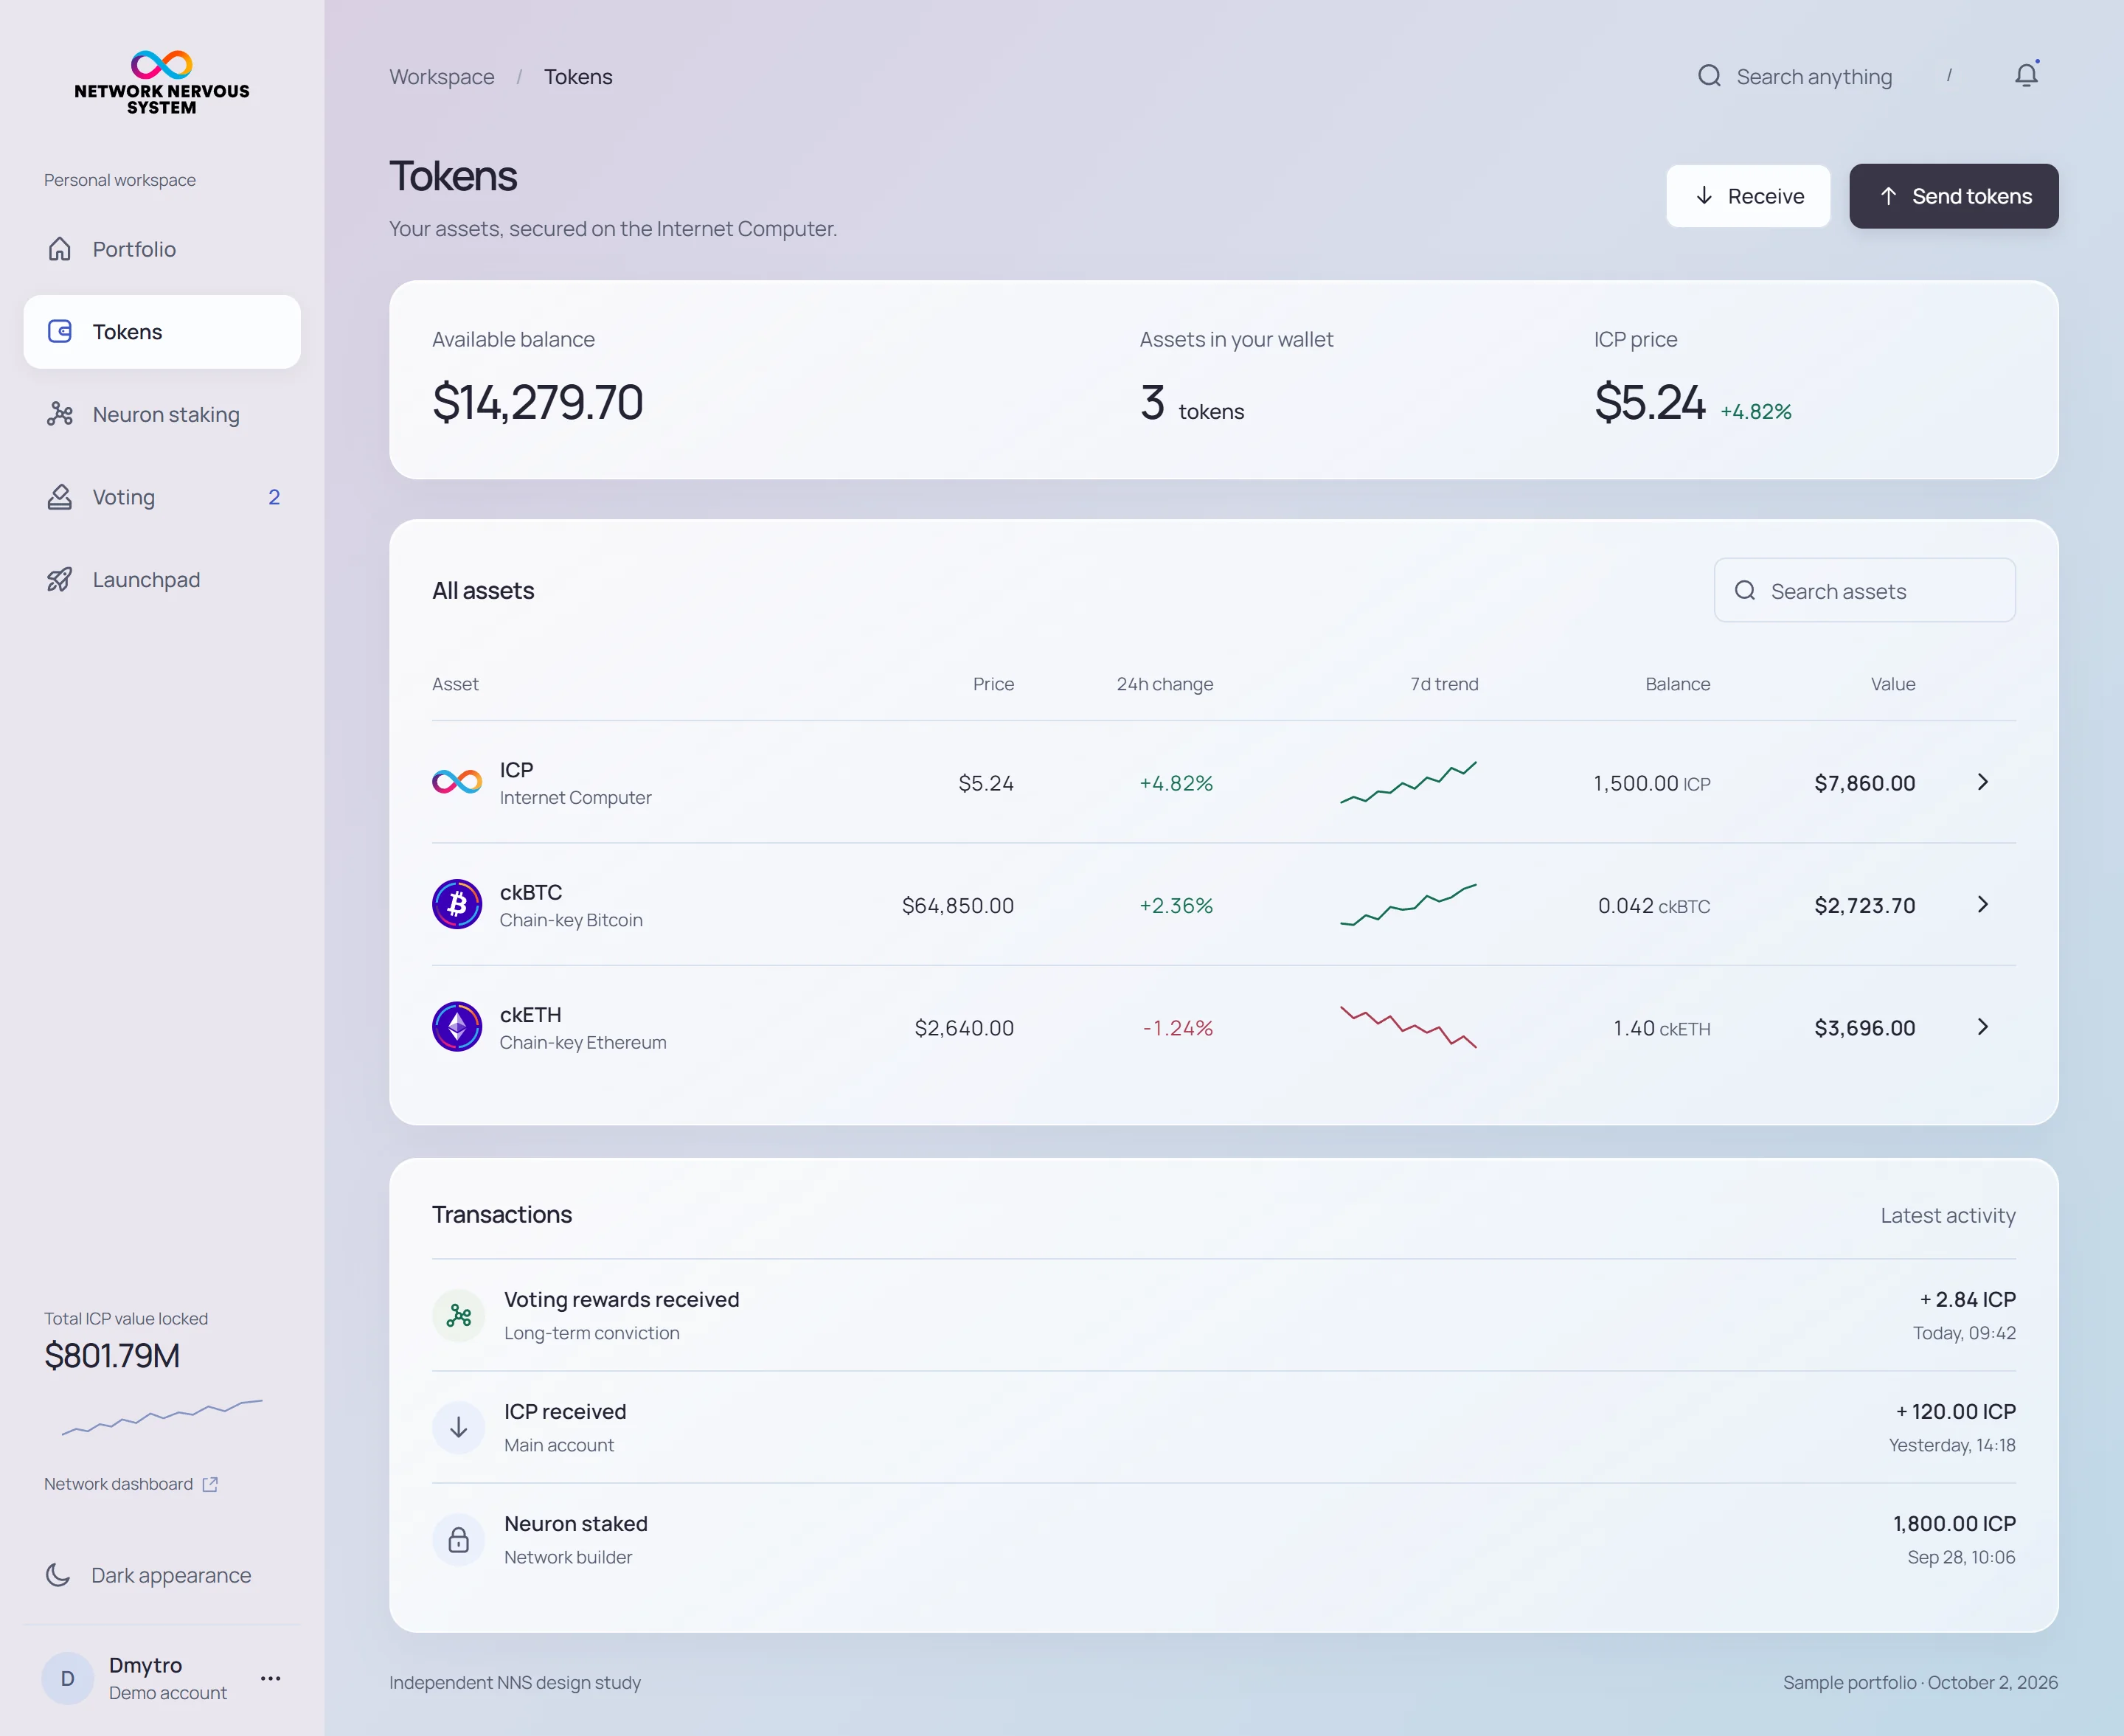Open the notifications bell

point(2027,75)
